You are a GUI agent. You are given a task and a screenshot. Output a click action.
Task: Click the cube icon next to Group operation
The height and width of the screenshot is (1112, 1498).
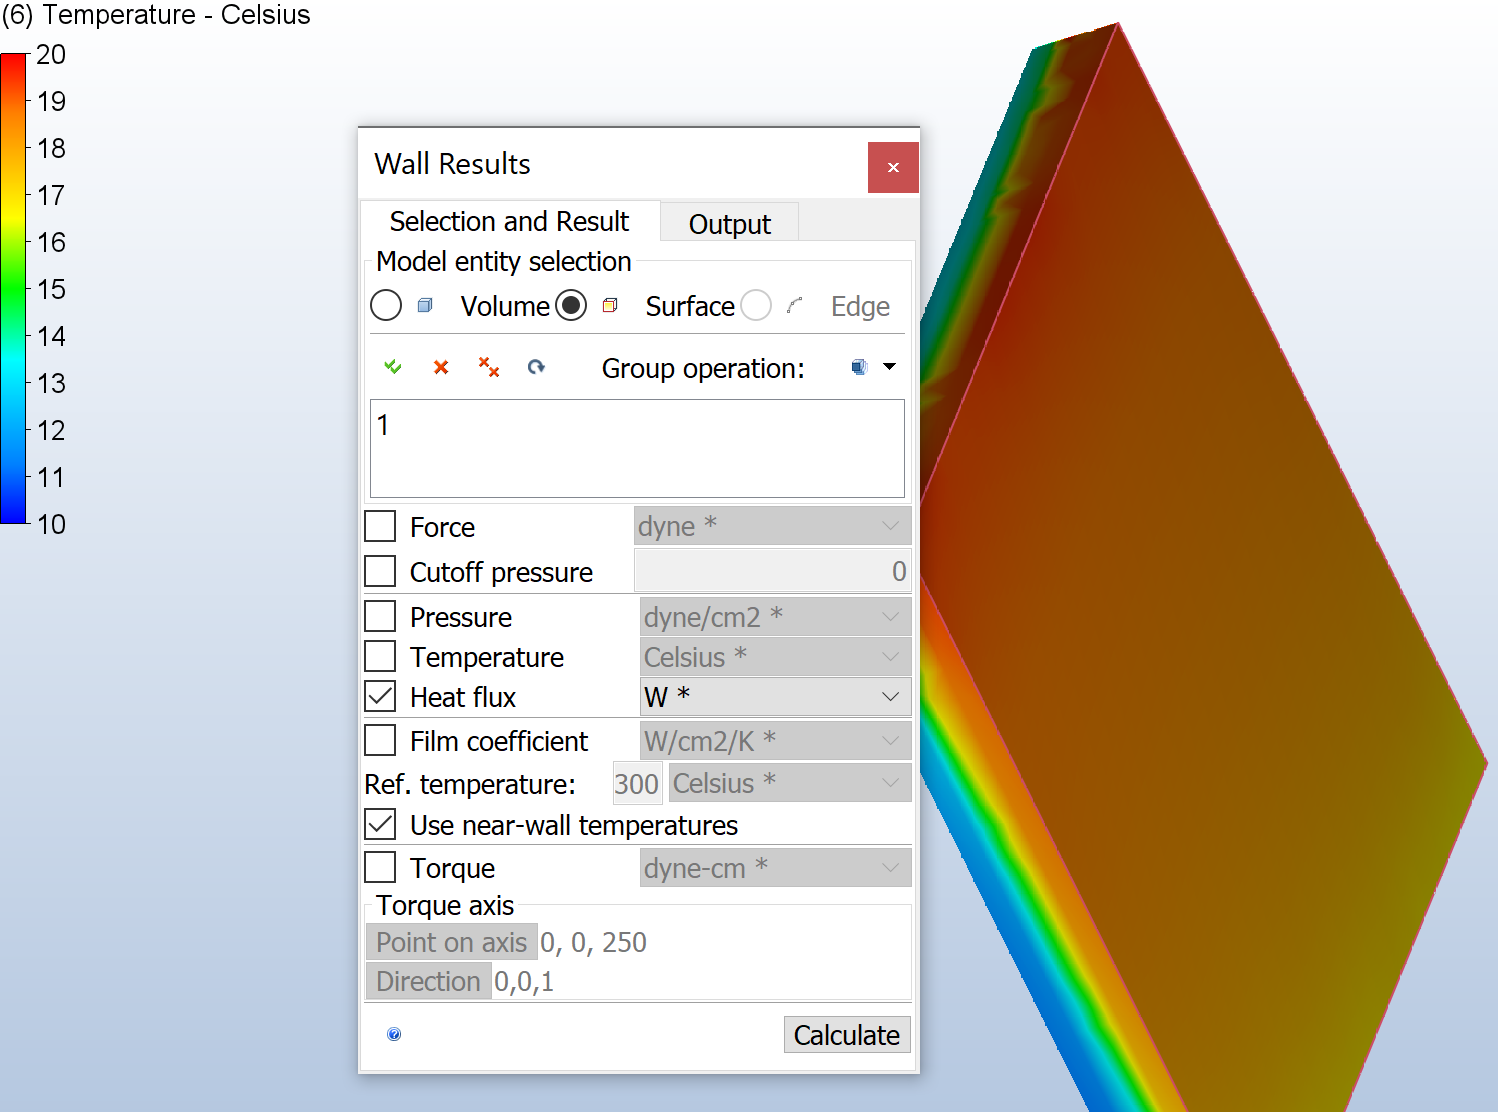tap(858, 367)
